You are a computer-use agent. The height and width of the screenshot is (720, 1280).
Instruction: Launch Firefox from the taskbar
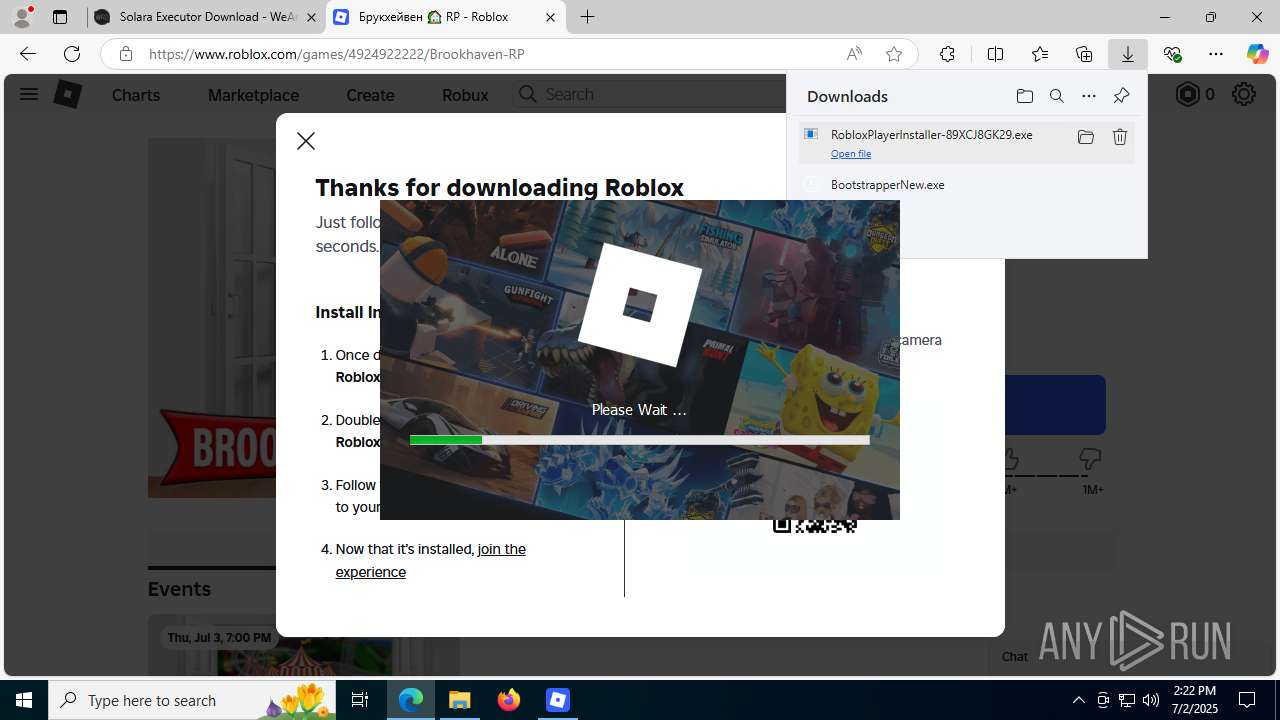[509, 700]
